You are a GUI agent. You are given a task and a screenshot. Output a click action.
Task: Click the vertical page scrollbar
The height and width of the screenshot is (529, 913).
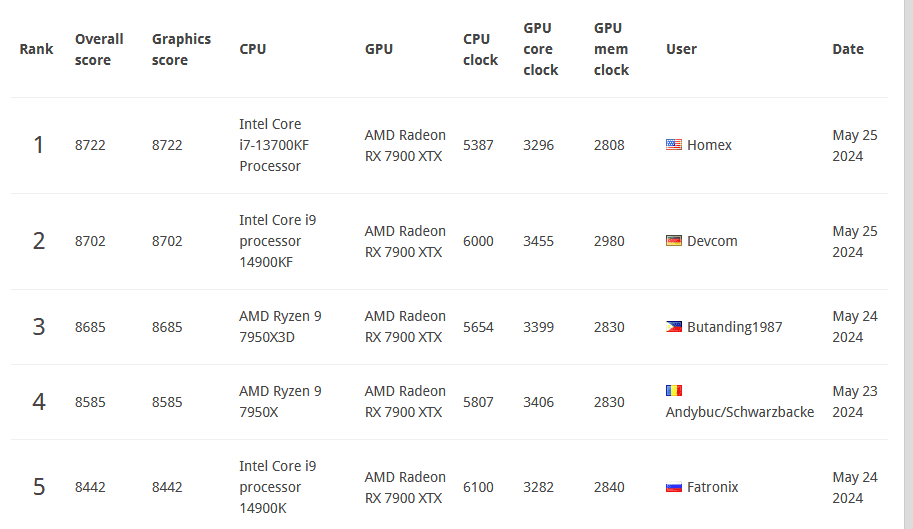pyautogui.click(x=908, y=264)
